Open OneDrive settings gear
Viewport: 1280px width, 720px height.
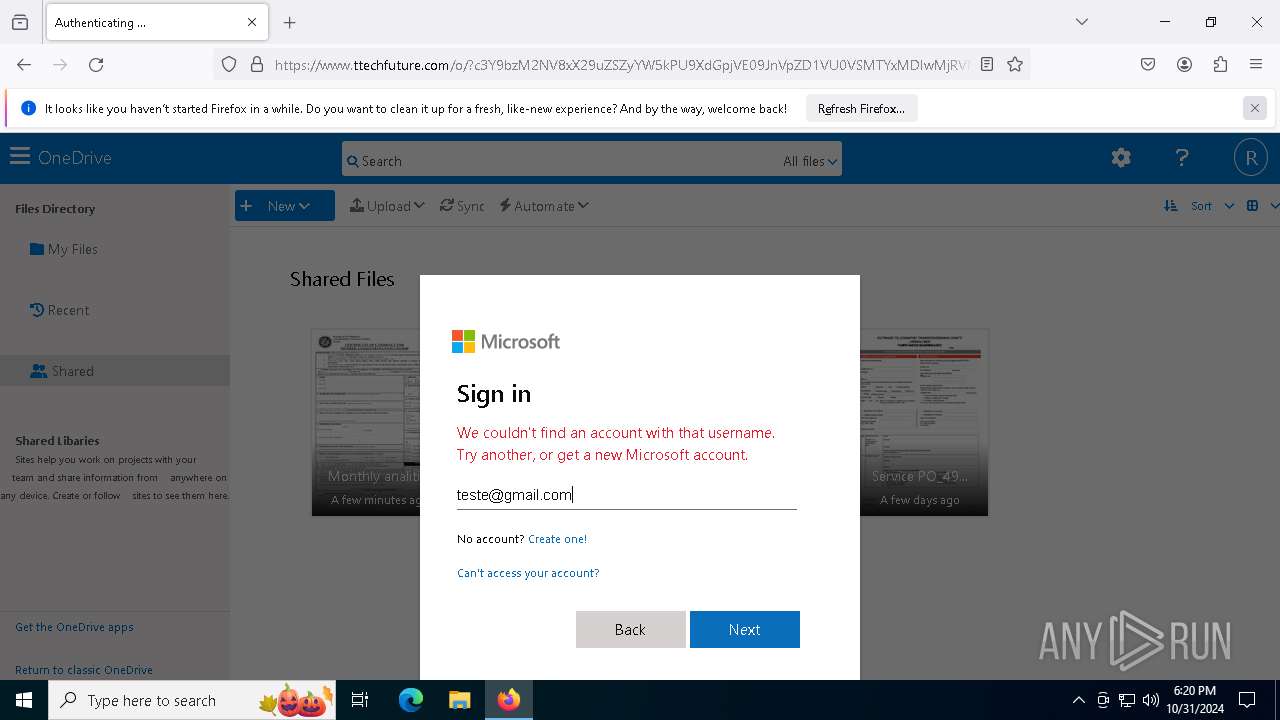[x=1121, y=157]
